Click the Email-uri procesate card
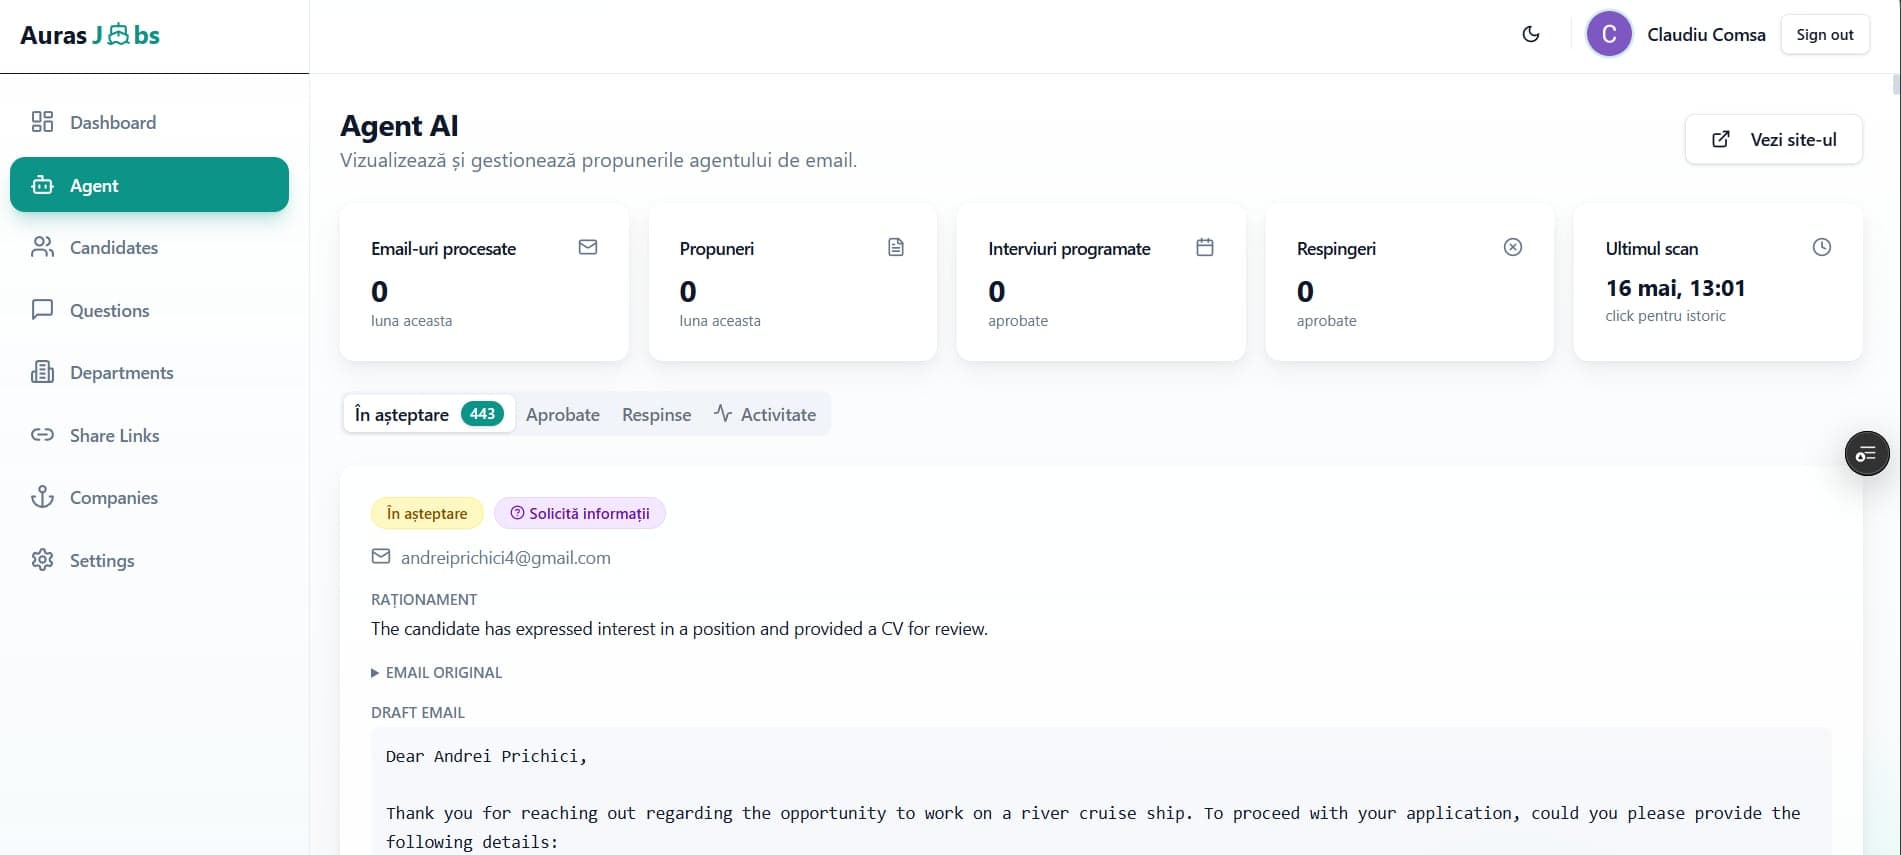The height and width of the screenshot is (855, 1901). click(x=484, y=282)
